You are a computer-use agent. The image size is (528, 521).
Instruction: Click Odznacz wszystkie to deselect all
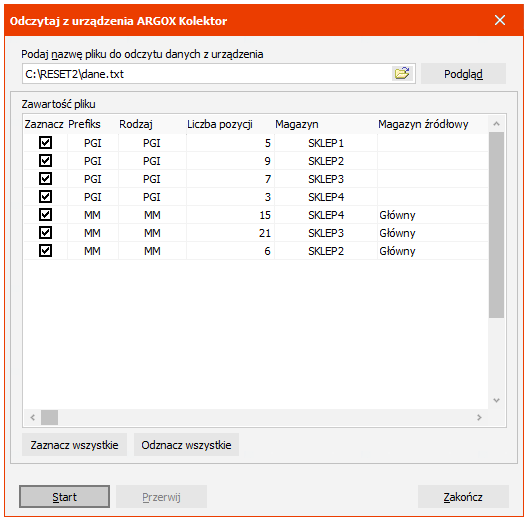point(186,445)
